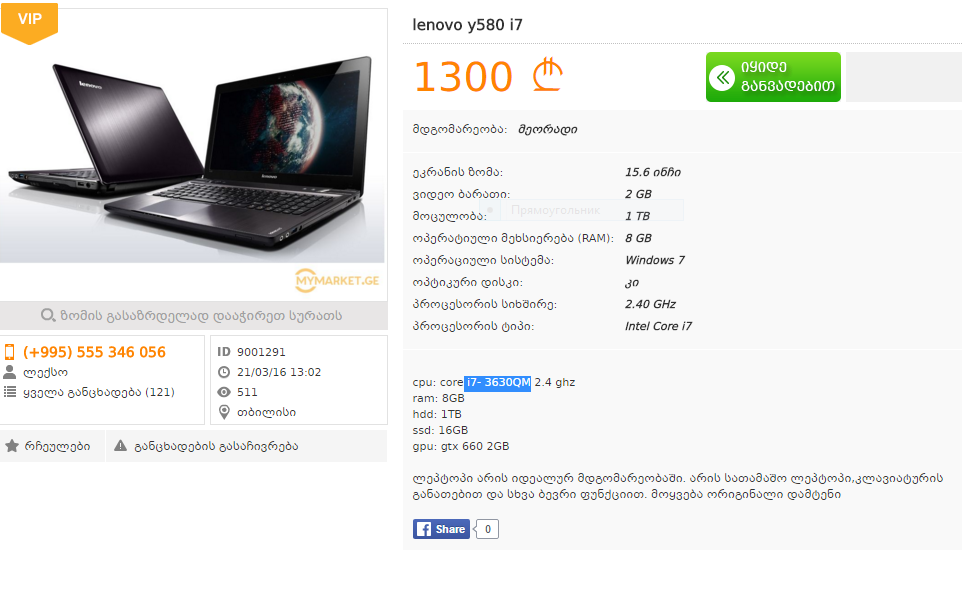Viewport: 962px width, 613px height.
Task: Share listing with the Facebook Share button
Action: (x=441, y=529)
